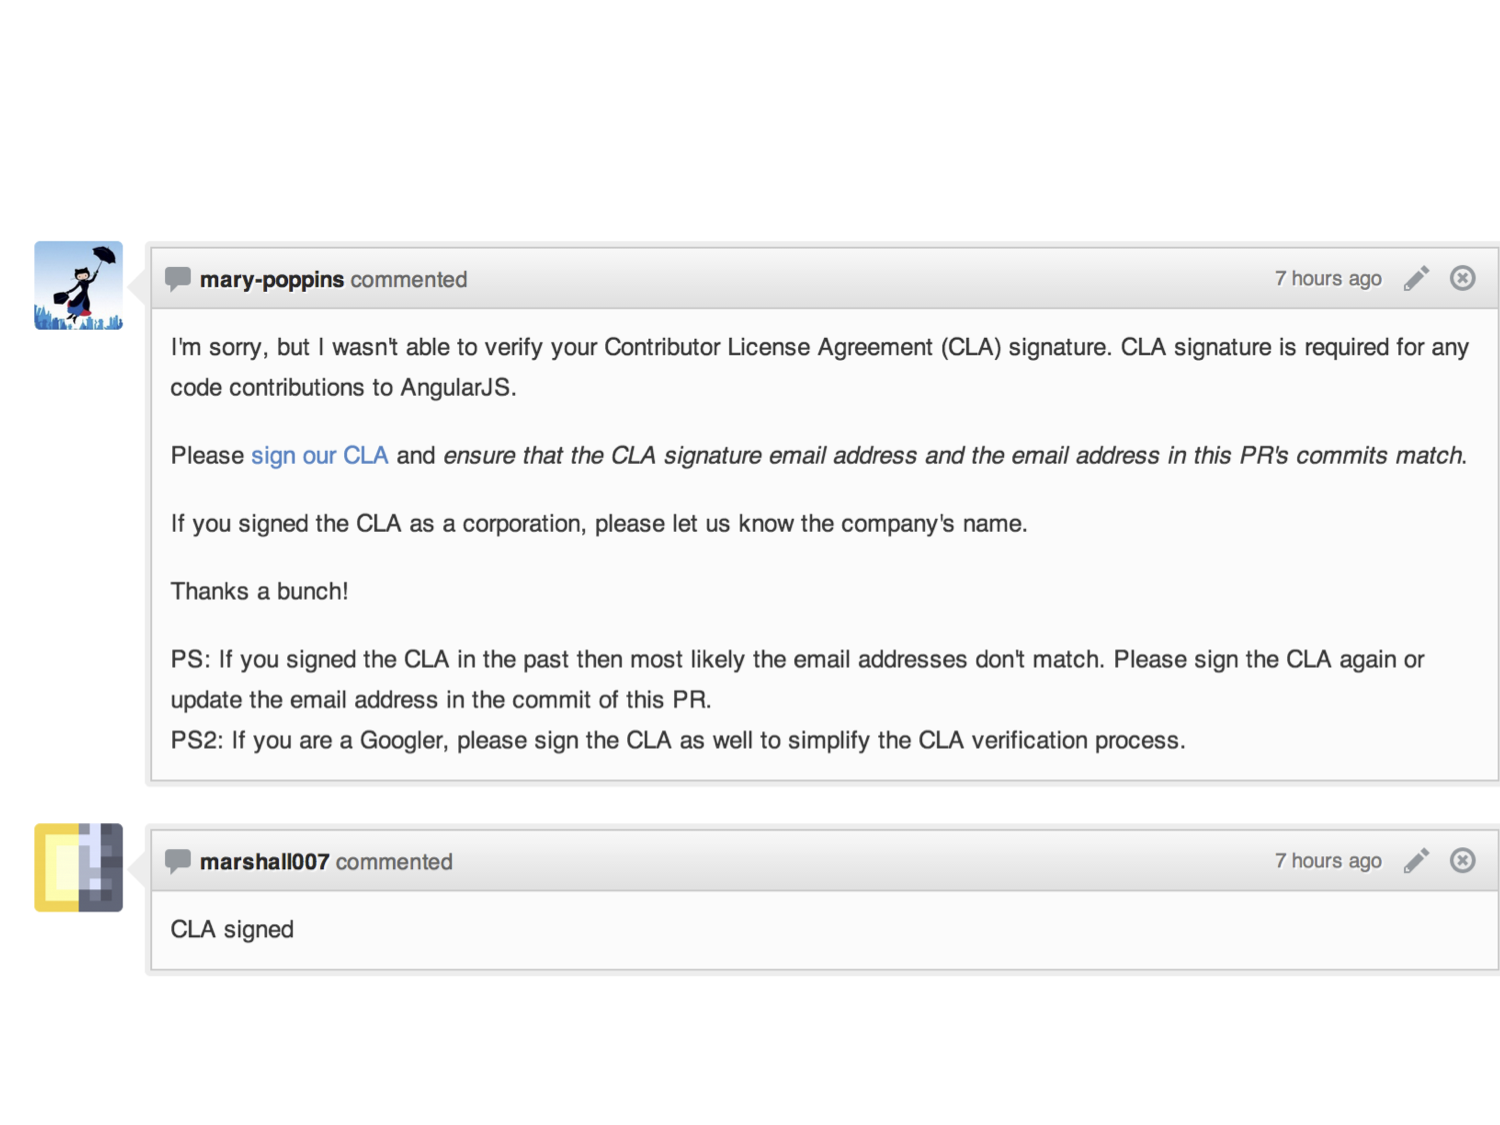
Task: Remove marshall007's comment via the X icon
Action: (x=1462, y=860)
